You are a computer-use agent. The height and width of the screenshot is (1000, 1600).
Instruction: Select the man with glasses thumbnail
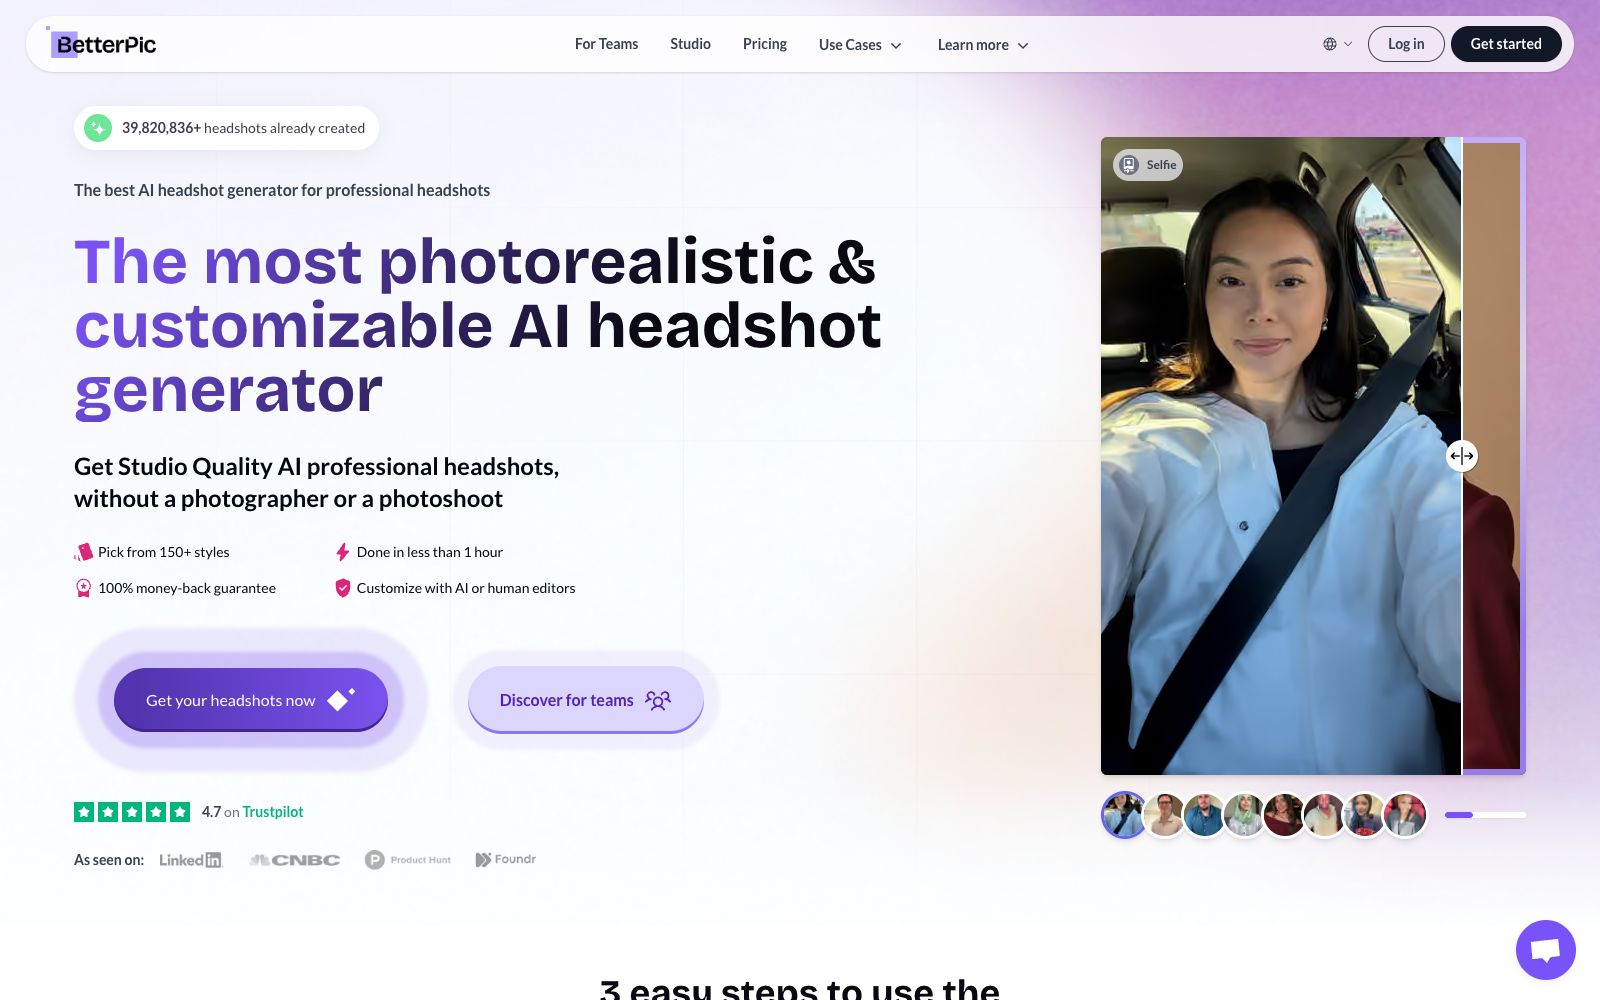[x=1165, y=815]
